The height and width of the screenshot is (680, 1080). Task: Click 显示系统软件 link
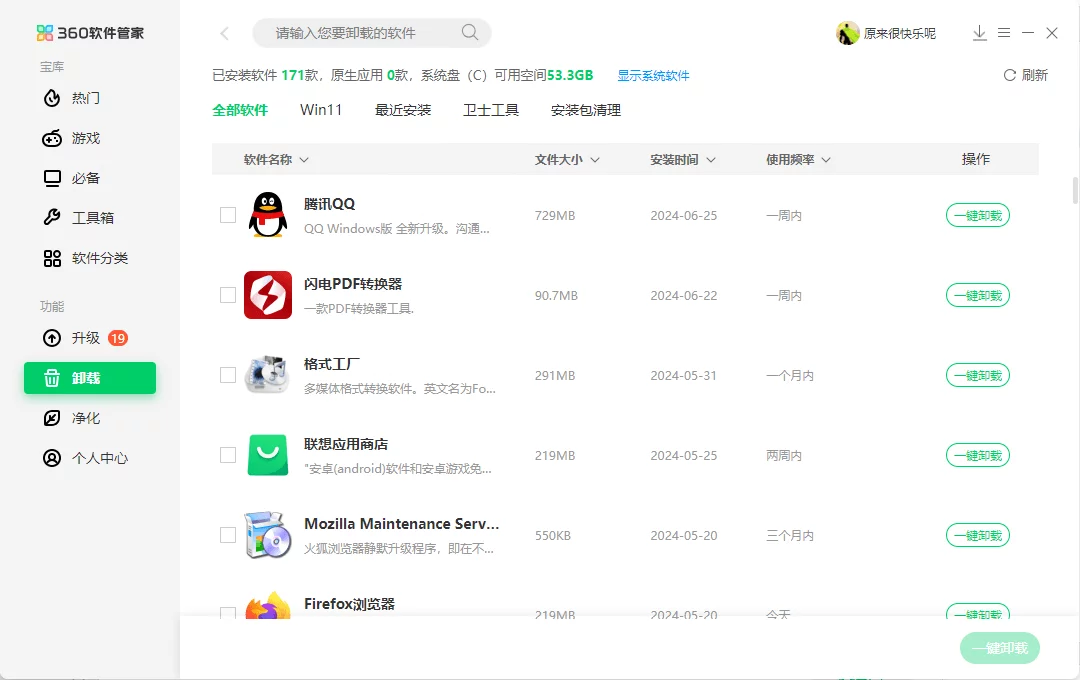[653, 76]
